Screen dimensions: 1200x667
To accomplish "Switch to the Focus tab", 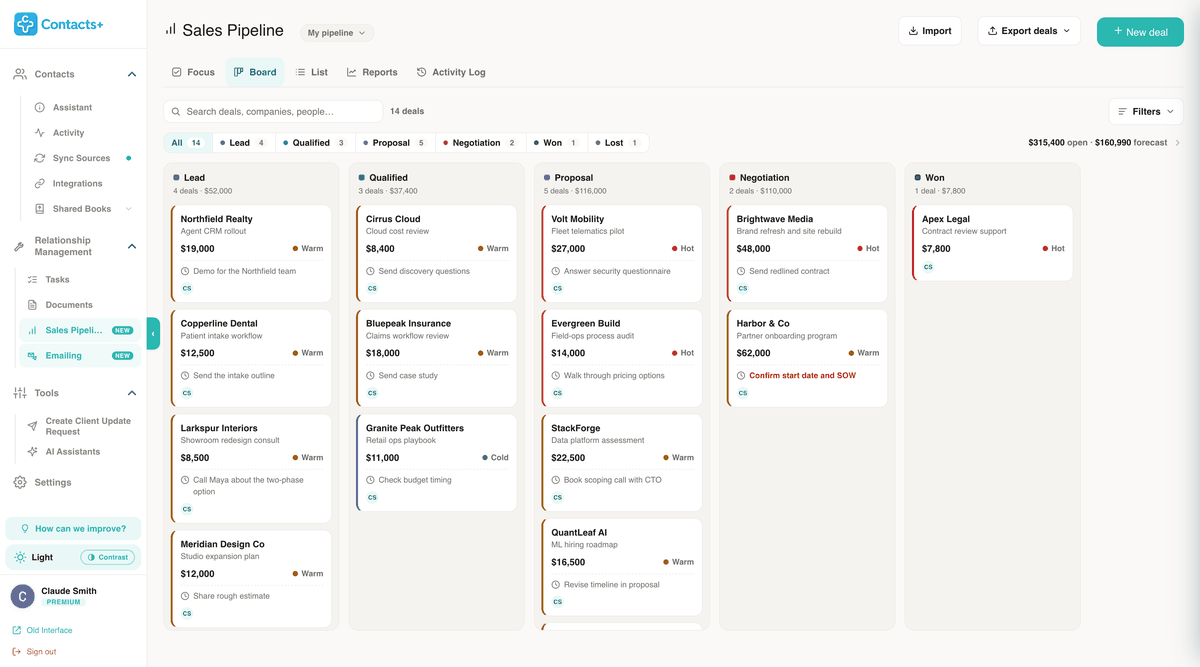I will 193,72.
